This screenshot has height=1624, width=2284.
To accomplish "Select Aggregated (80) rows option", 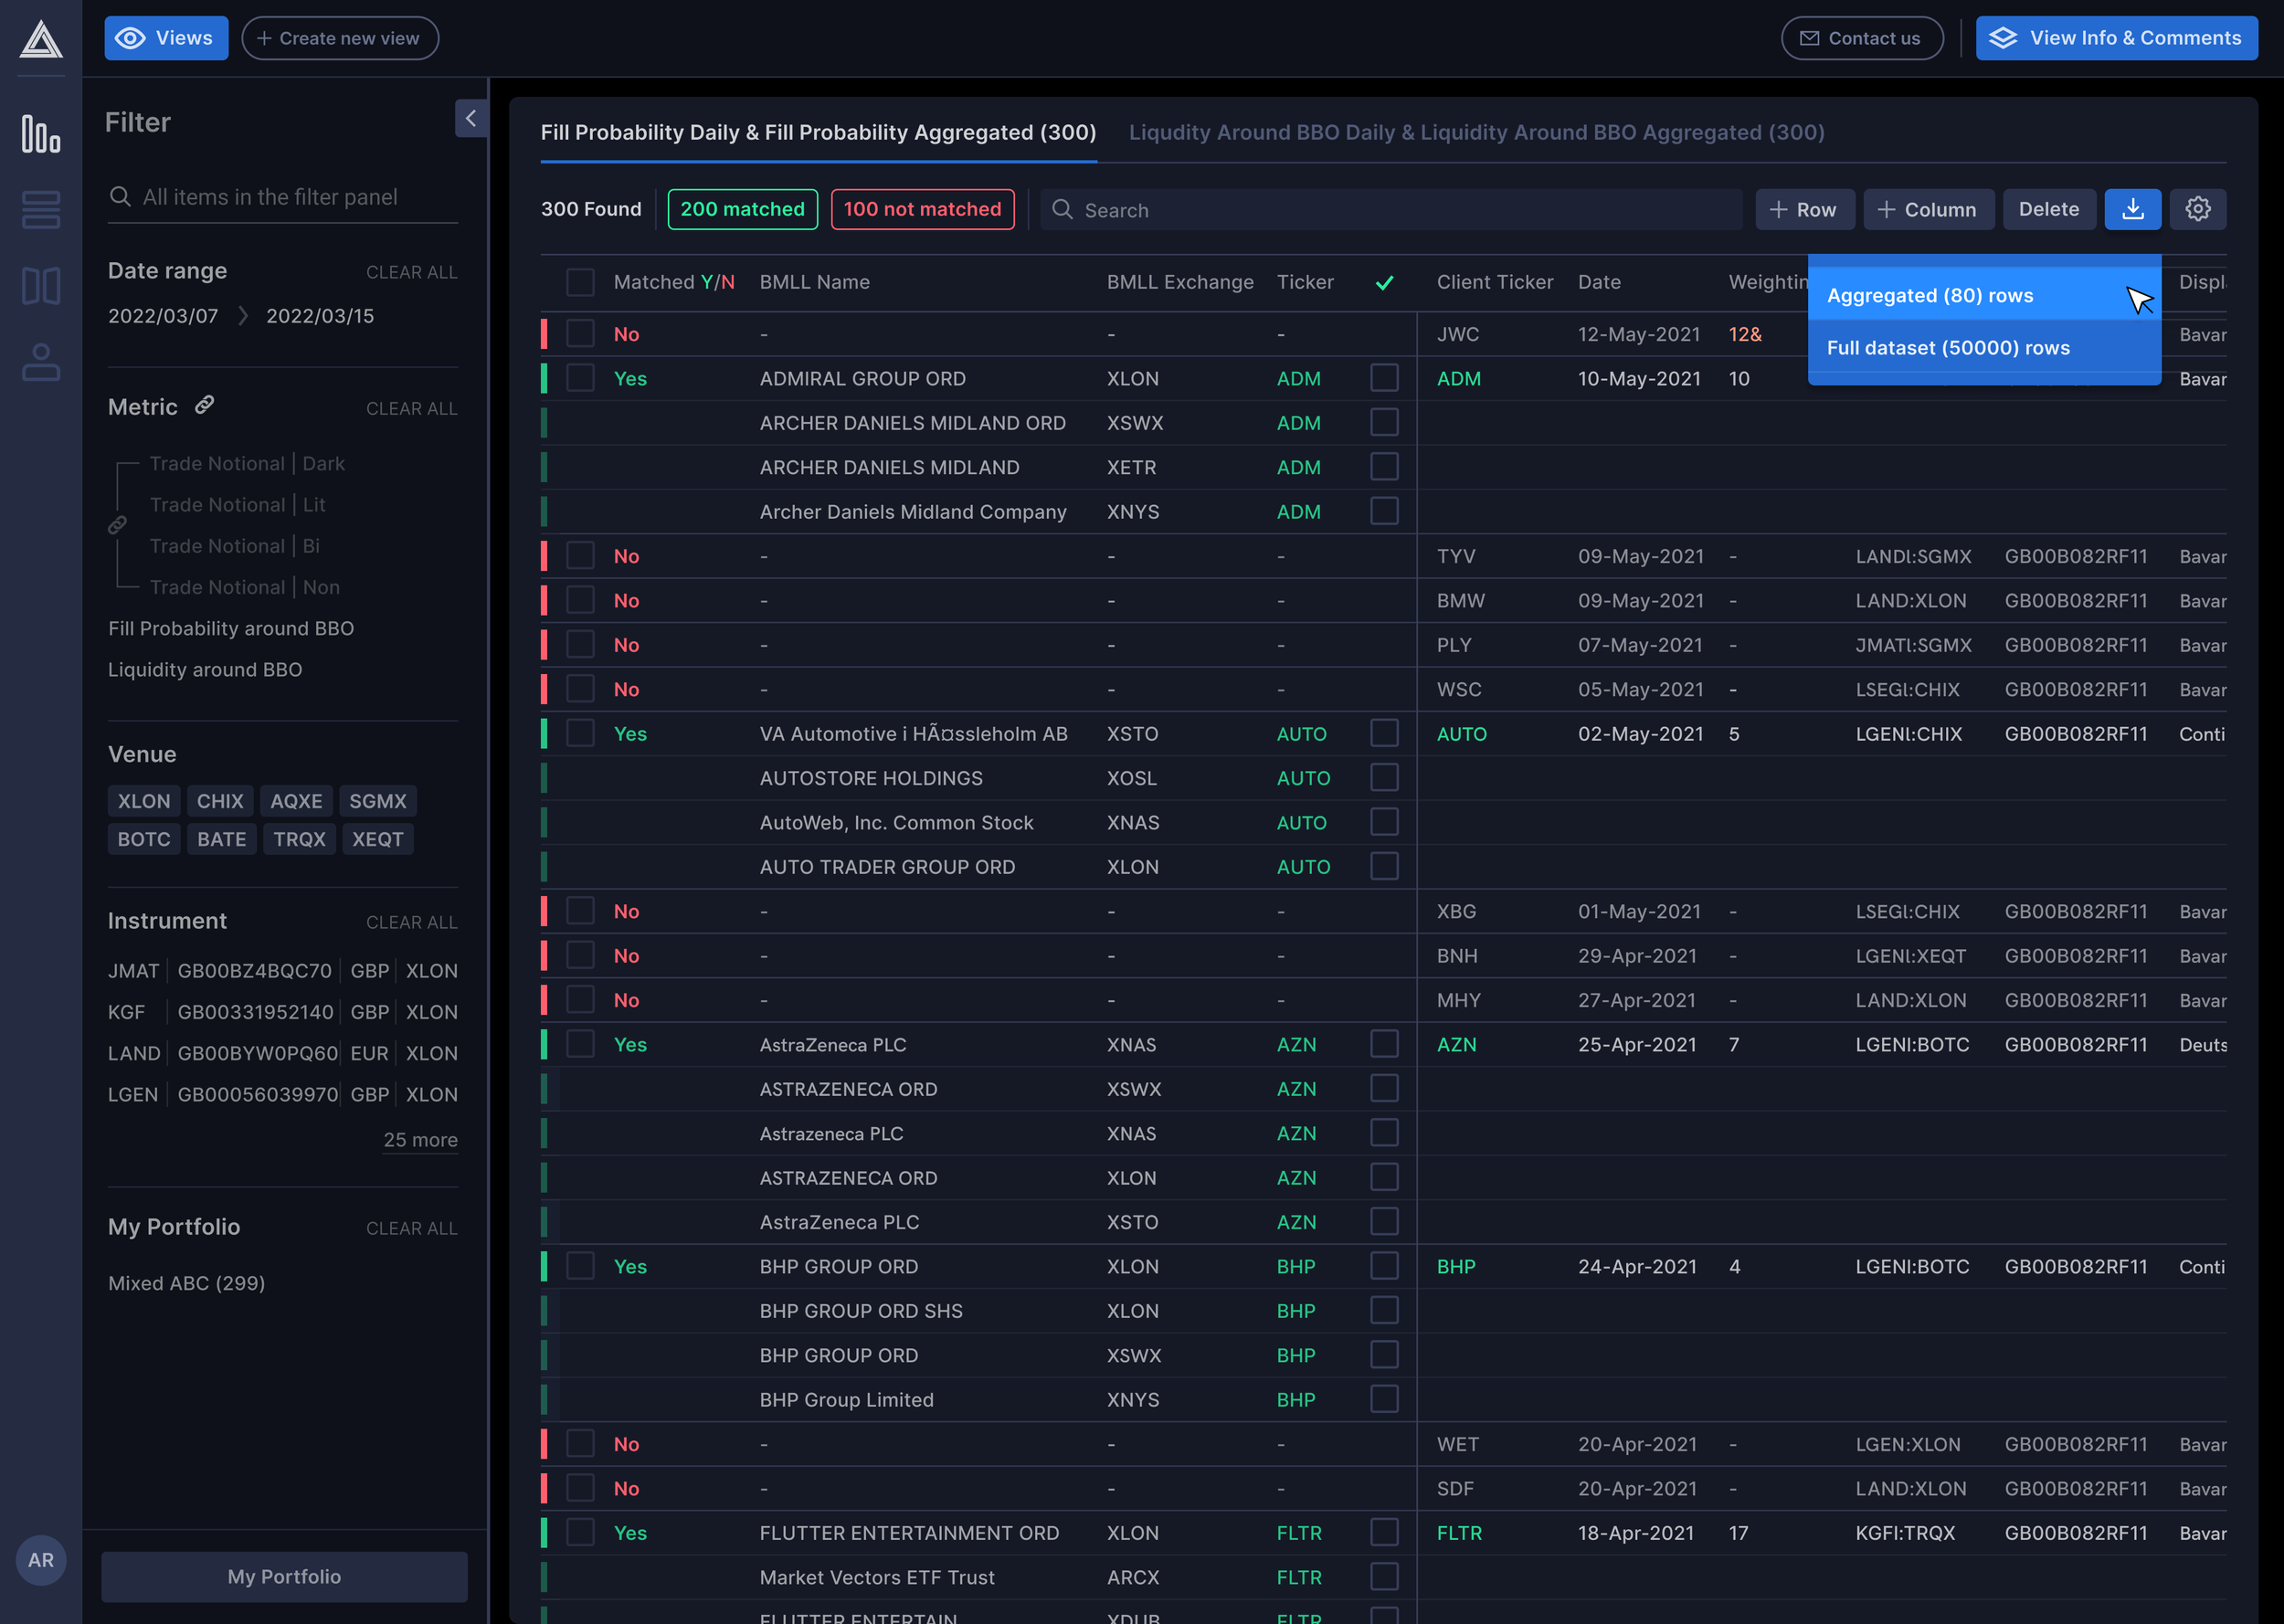I will pos(1929,296).
